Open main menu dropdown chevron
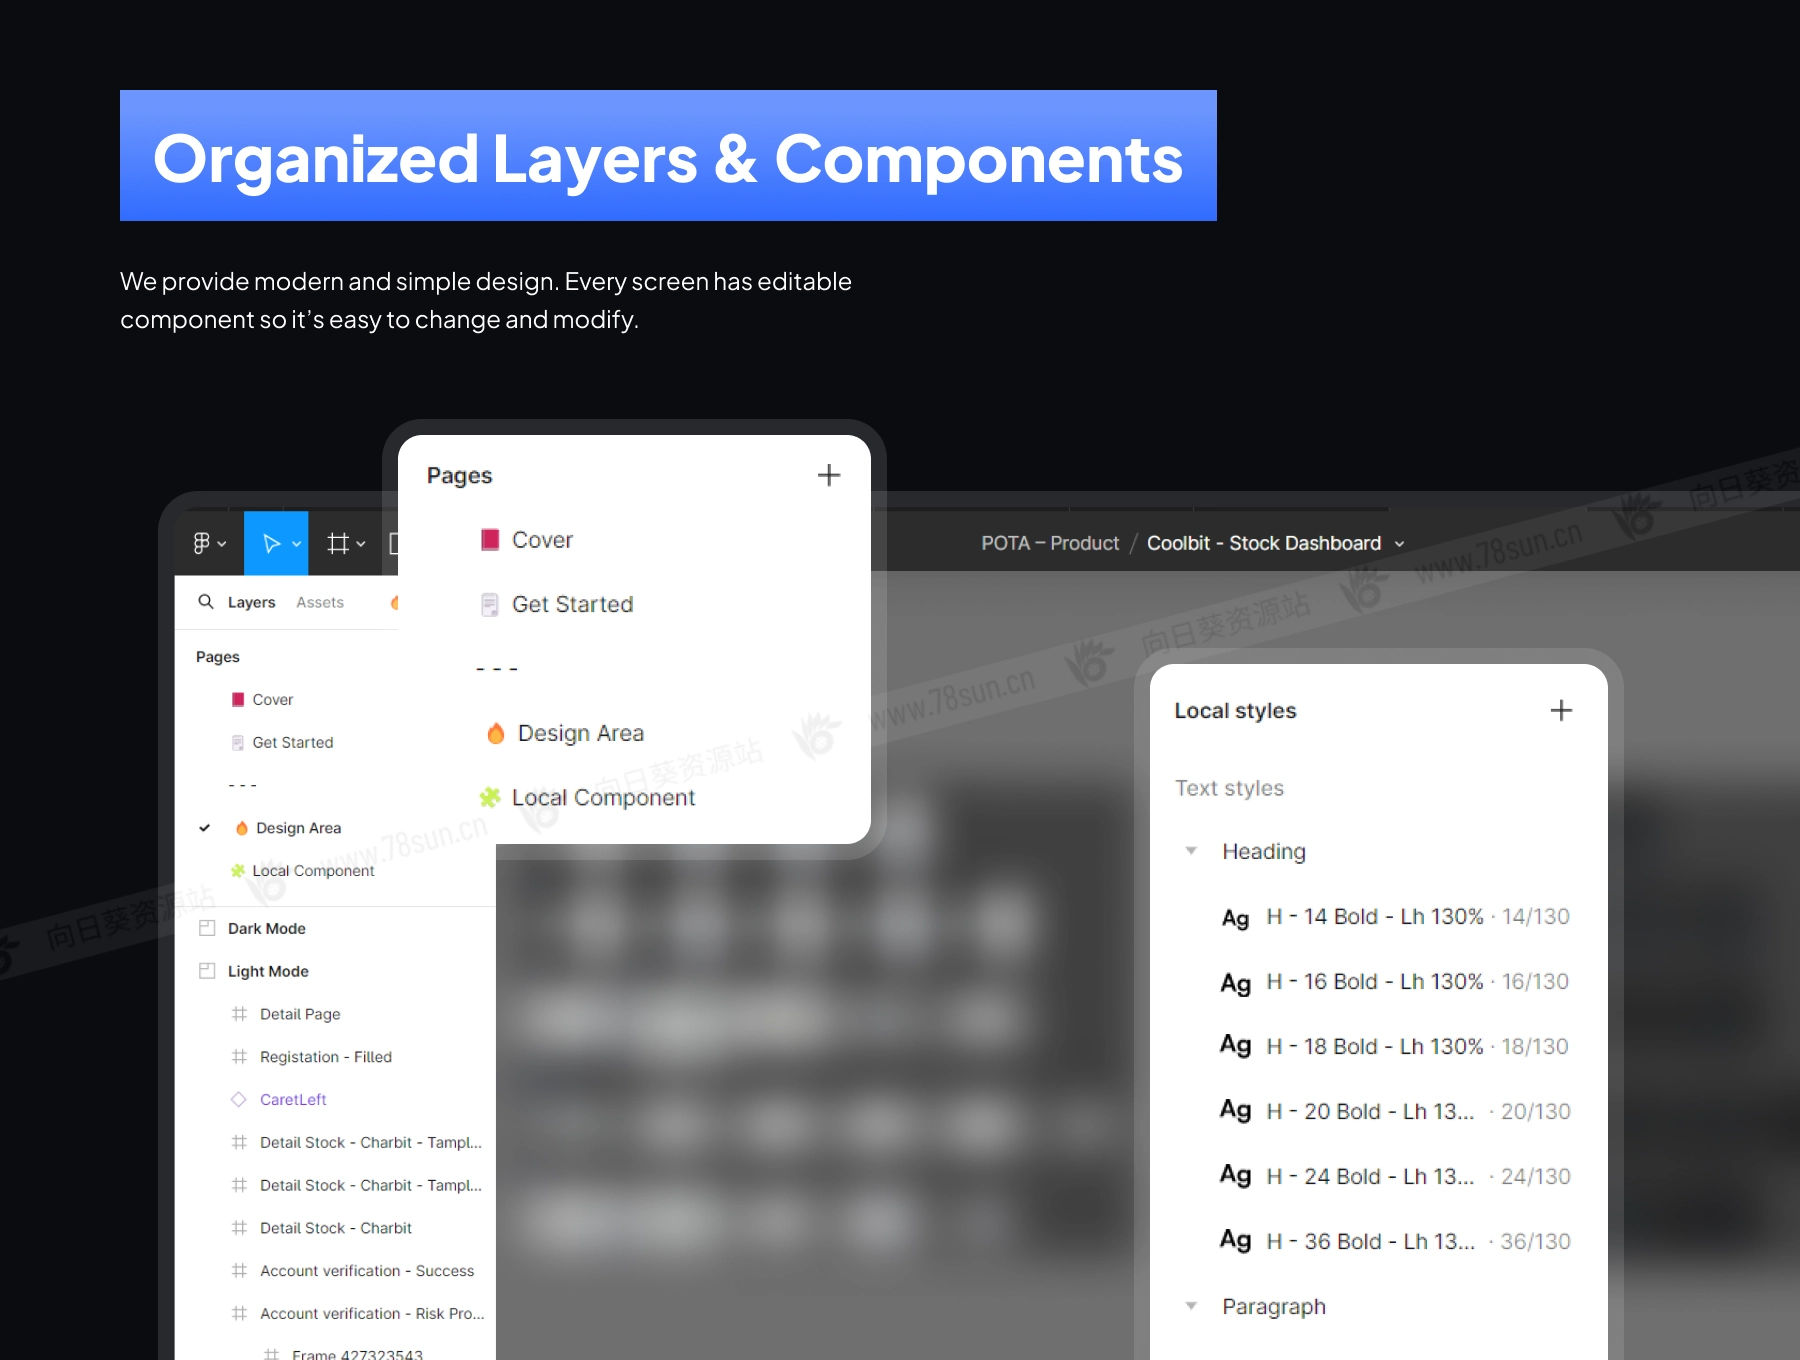The image size is (1800, 1360). coord(222,544)
